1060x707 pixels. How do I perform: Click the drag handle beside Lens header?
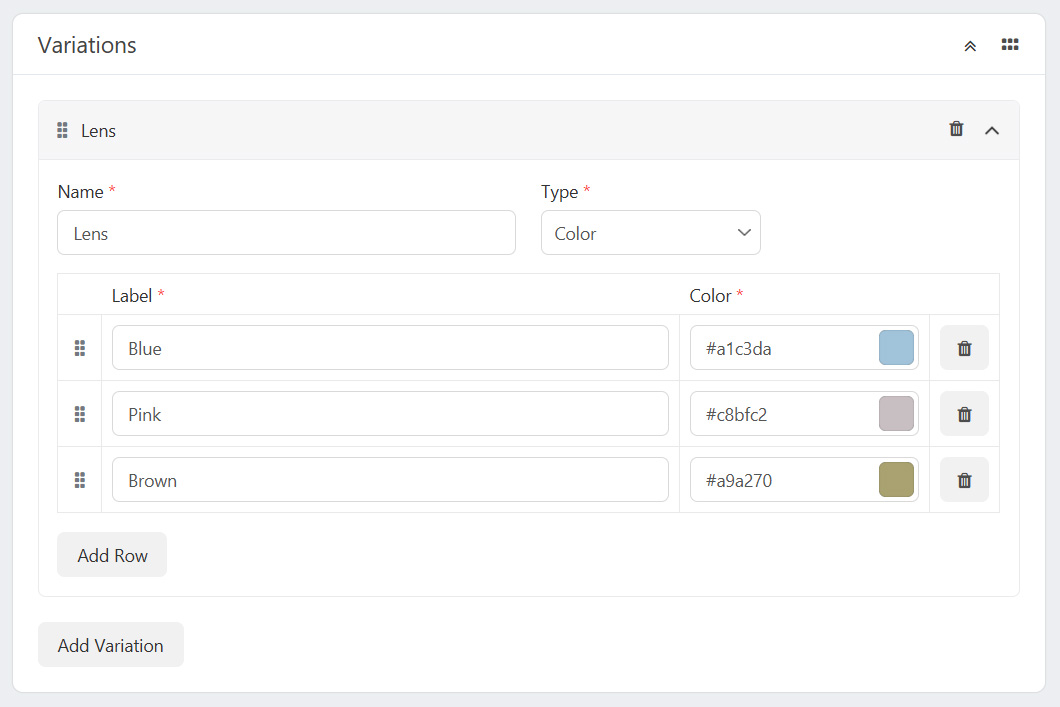[62, 130]
